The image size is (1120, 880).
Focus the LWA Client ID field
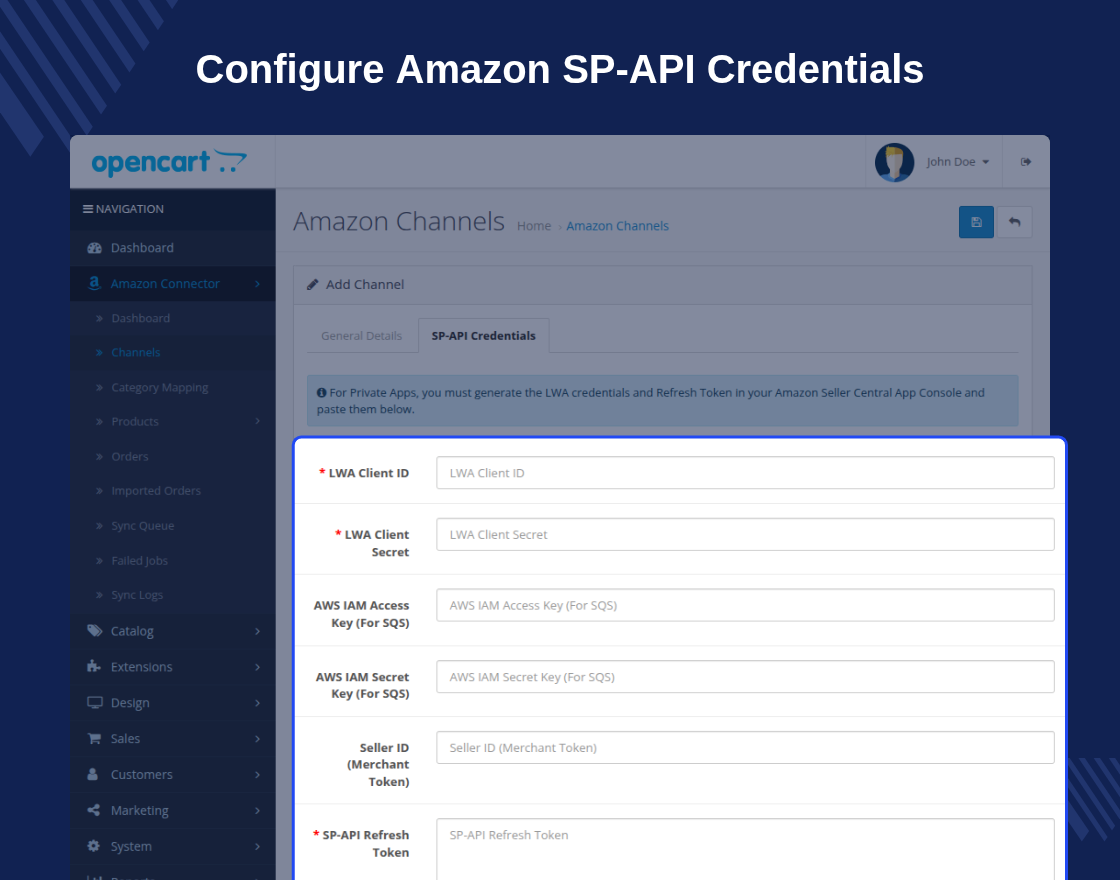coord(745,473)
